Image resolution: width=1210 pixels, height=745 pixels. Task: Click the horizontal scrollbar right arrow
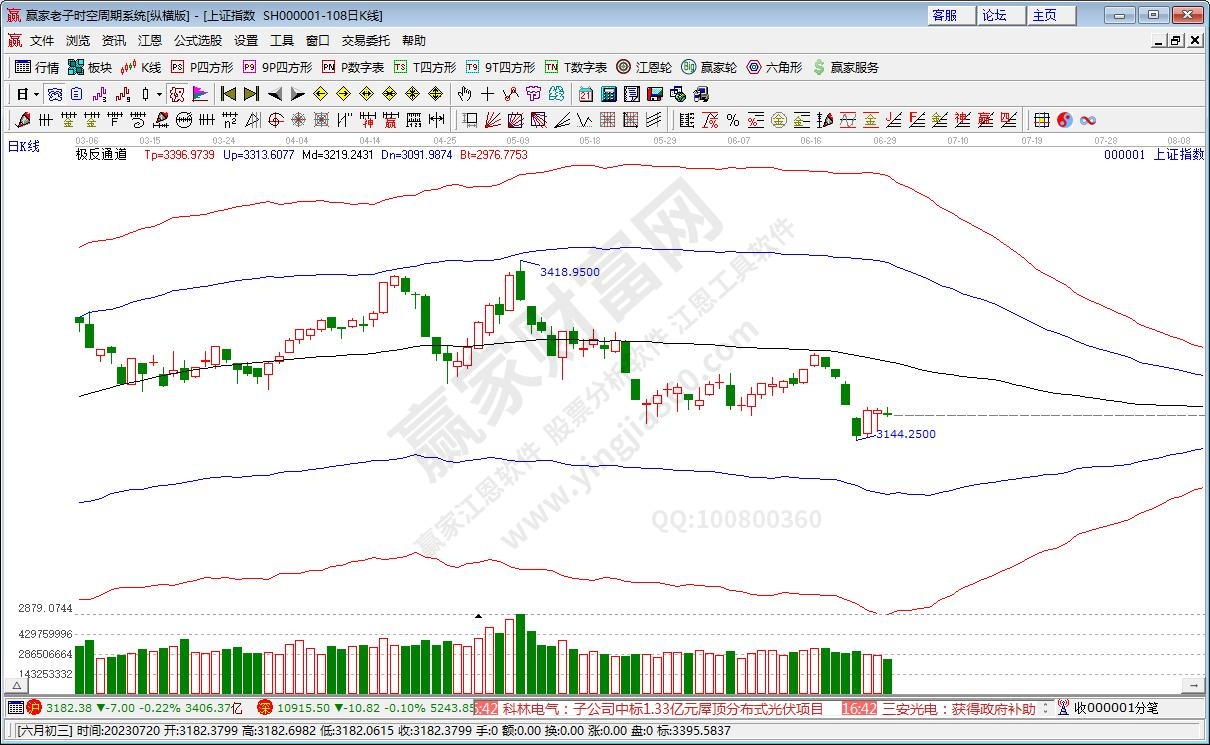click(1193, 686)
